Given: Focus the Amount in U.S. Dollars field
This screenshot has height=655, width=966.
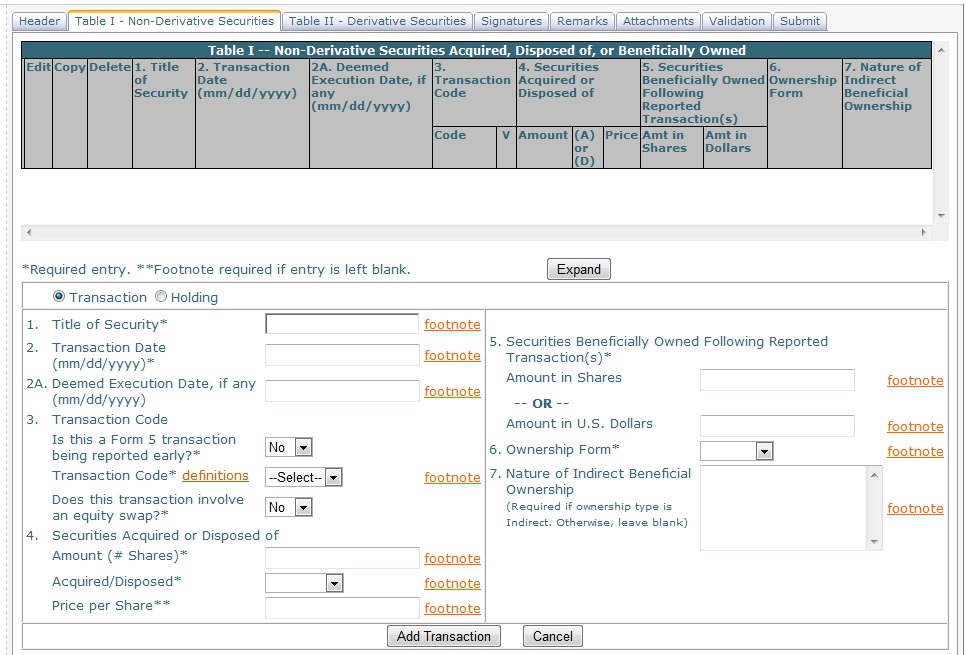Looking at the screenshot, I should pos(777,426).
